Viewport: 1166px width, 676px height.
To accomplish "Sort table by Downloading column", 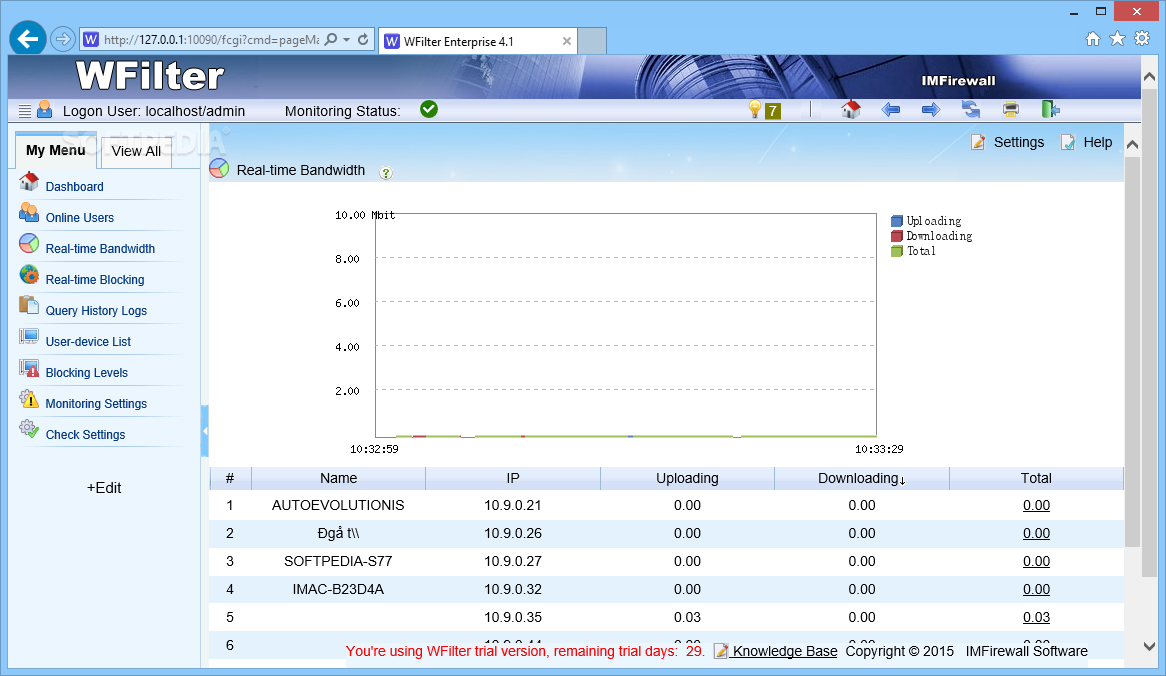I will (862, 478).
